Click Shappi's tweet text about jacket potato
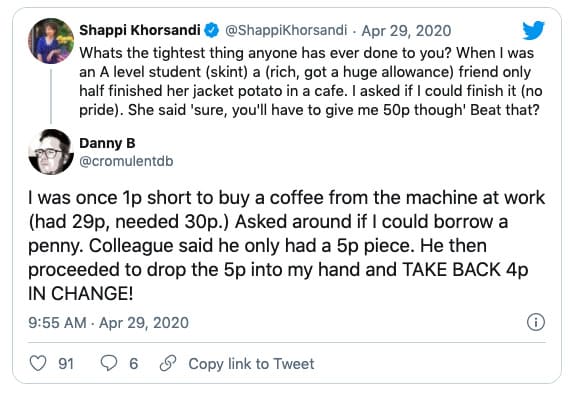The width and height of the screenshot is (575, 394). pyautogui.click(x=311, y=81)
